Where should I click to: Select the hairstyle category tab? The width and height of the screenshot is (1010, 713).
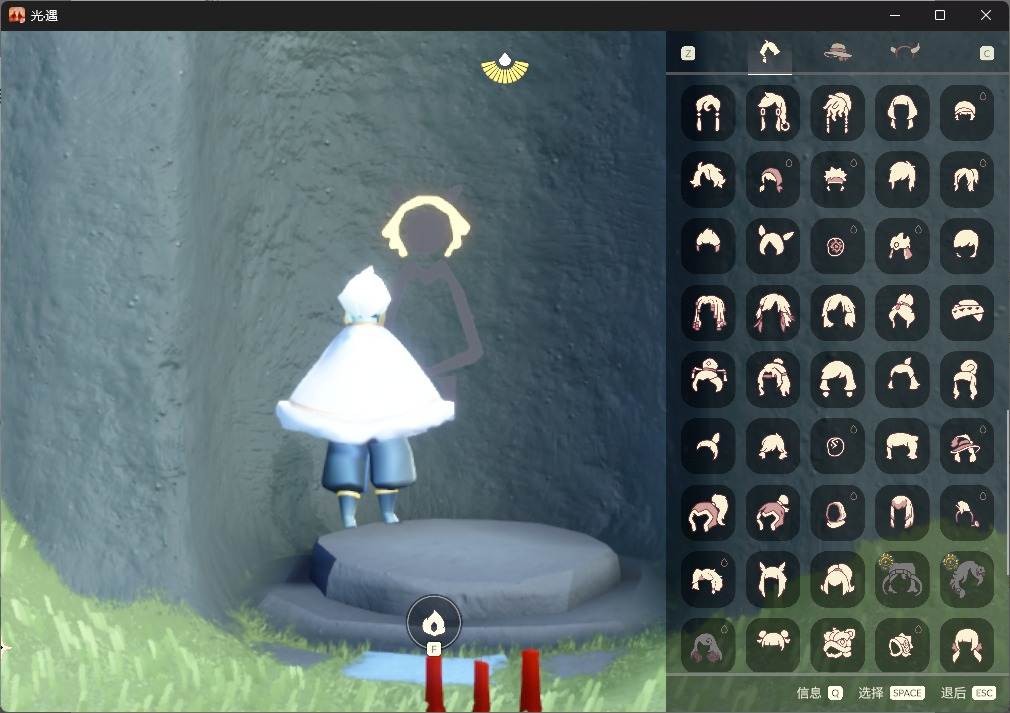click(770, 52)
